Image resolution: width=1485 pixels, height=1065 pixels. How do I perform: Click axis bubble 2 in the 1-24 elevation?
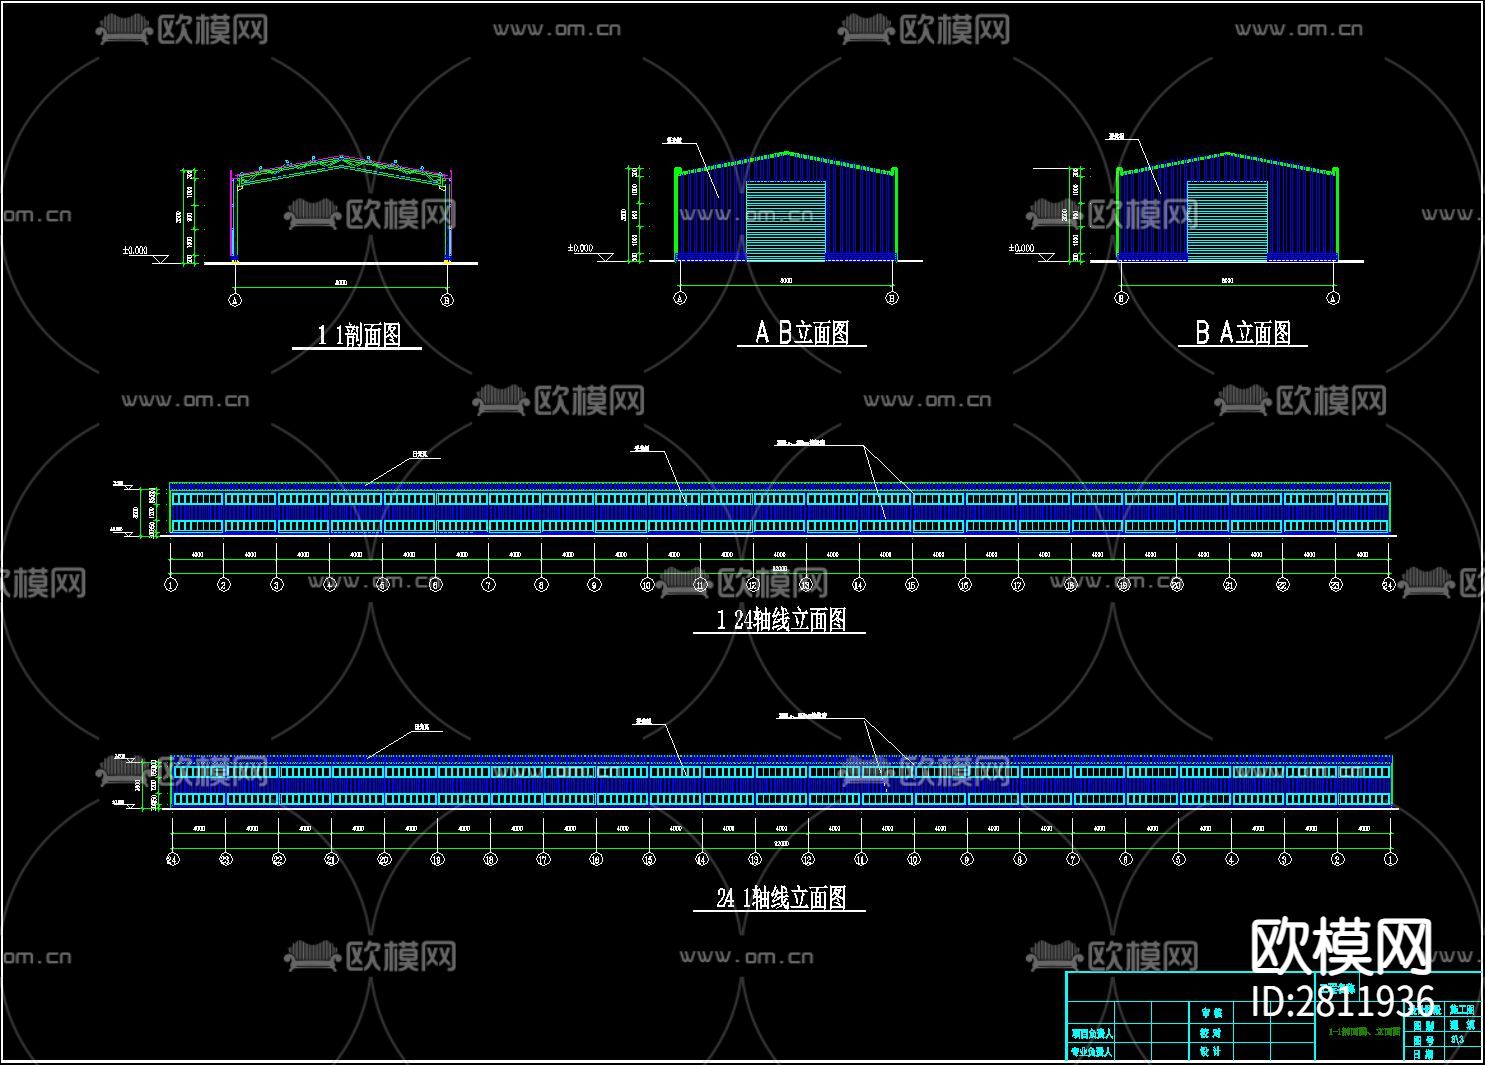[224, 585]
